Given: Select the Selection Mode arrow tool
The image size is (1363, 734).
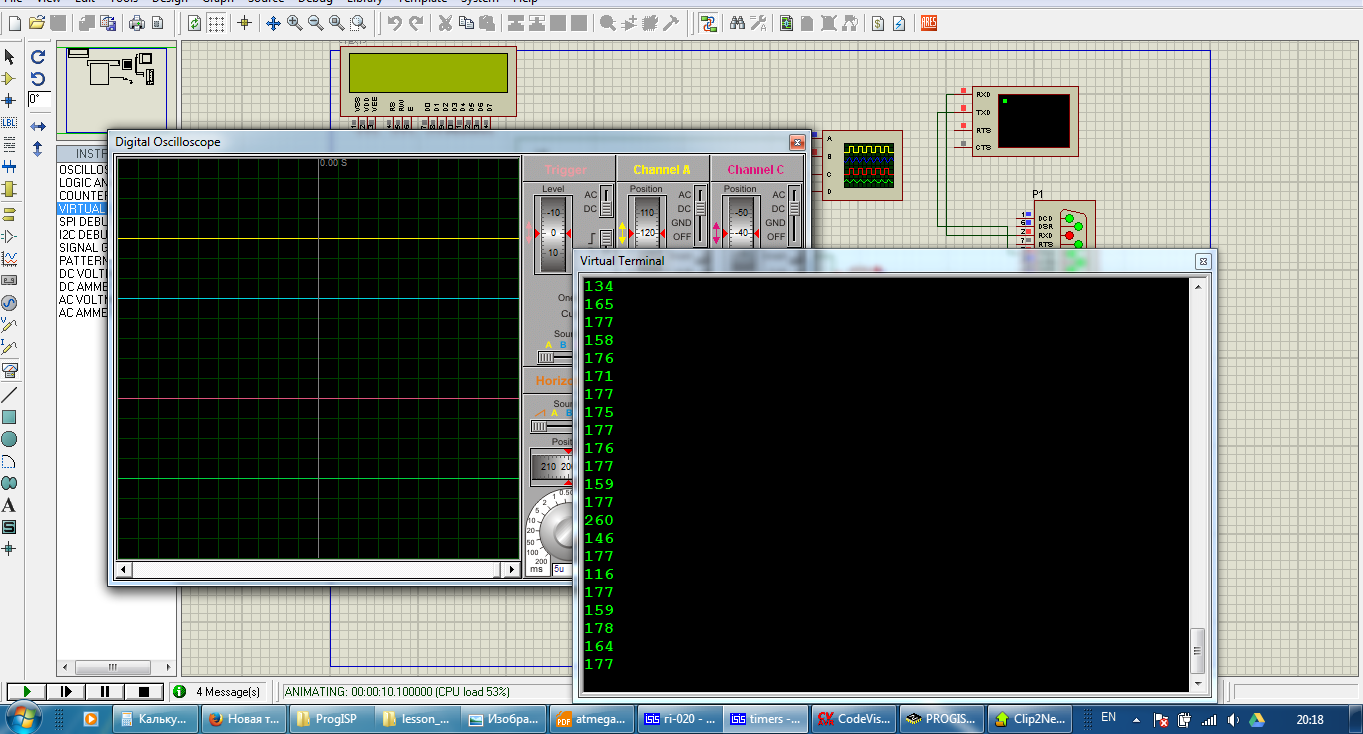Looking at the screenshot, I should 10,57.
